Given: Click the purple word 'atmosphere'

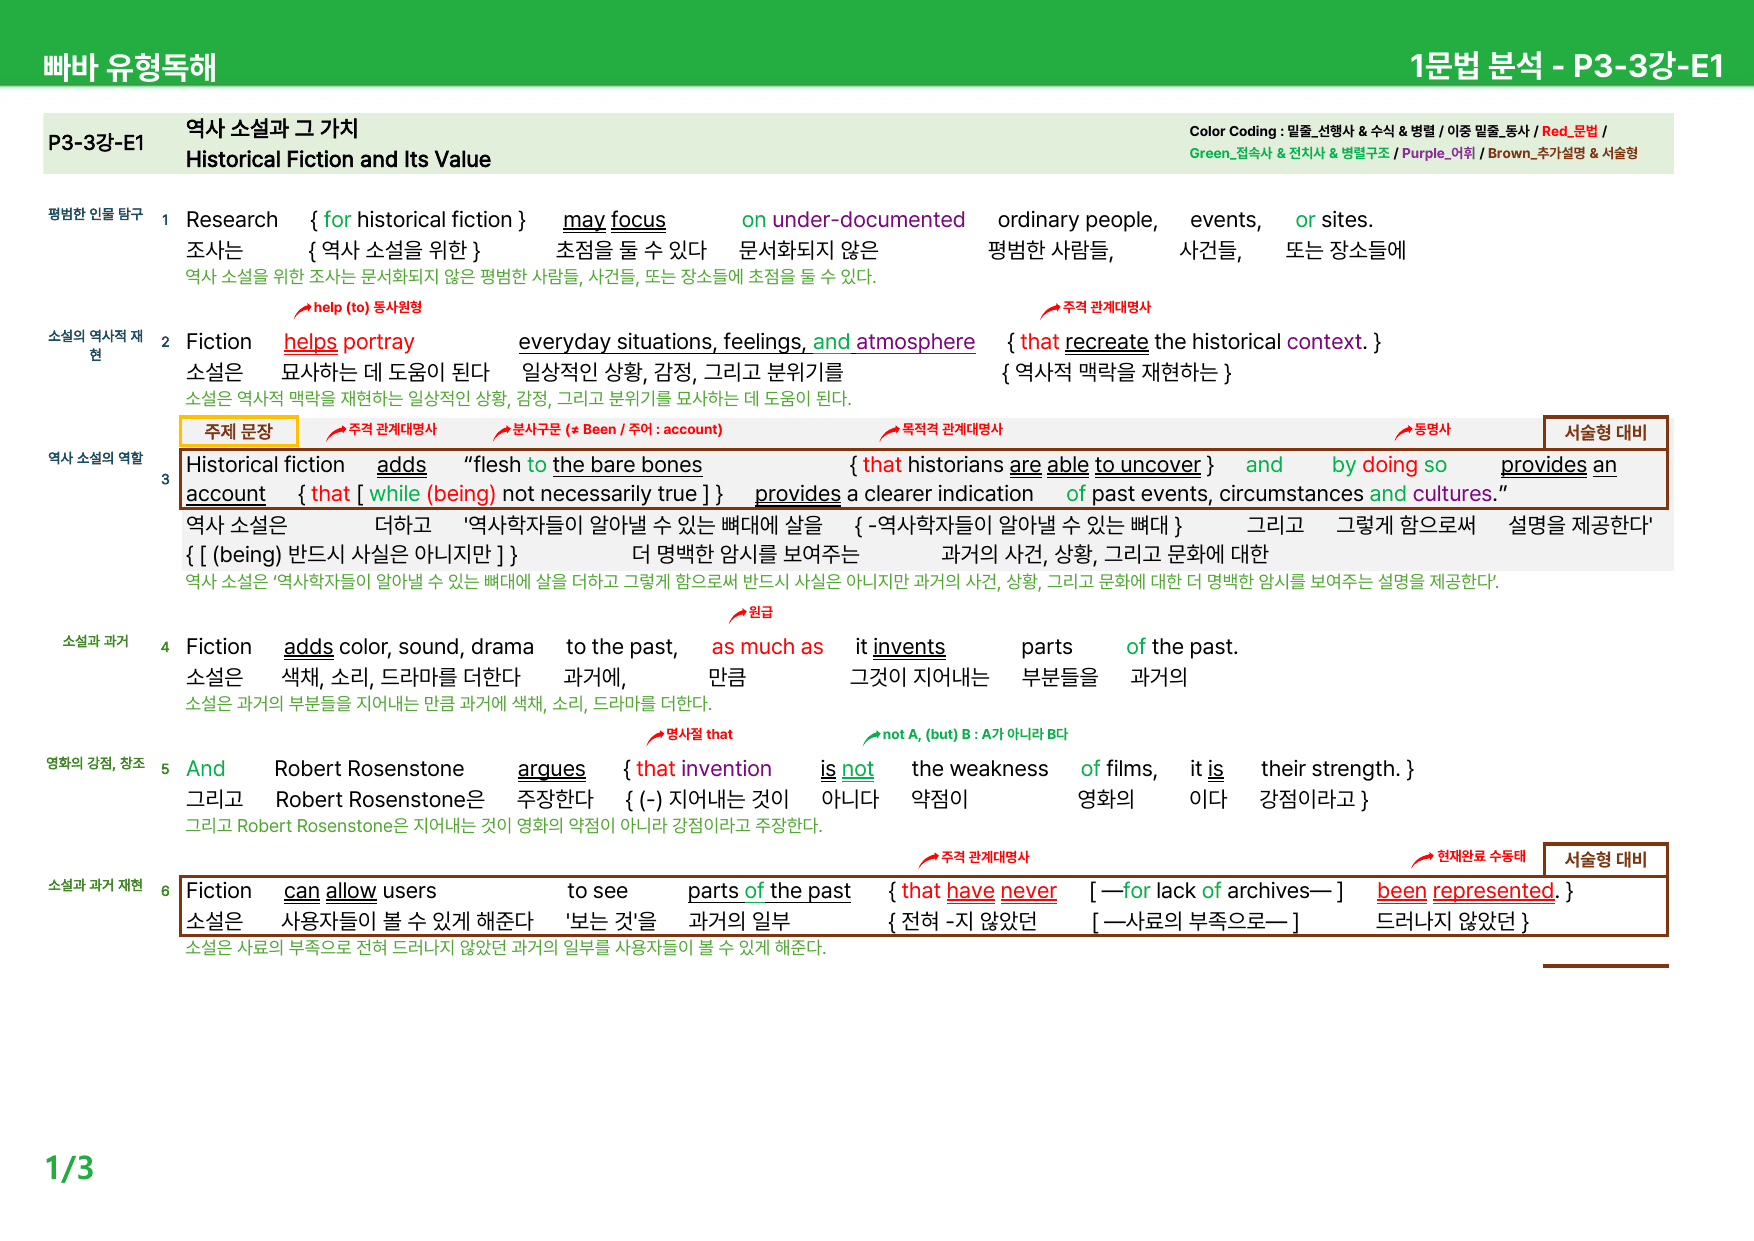Looking at the screenshot, I should (x=915, y=342).
